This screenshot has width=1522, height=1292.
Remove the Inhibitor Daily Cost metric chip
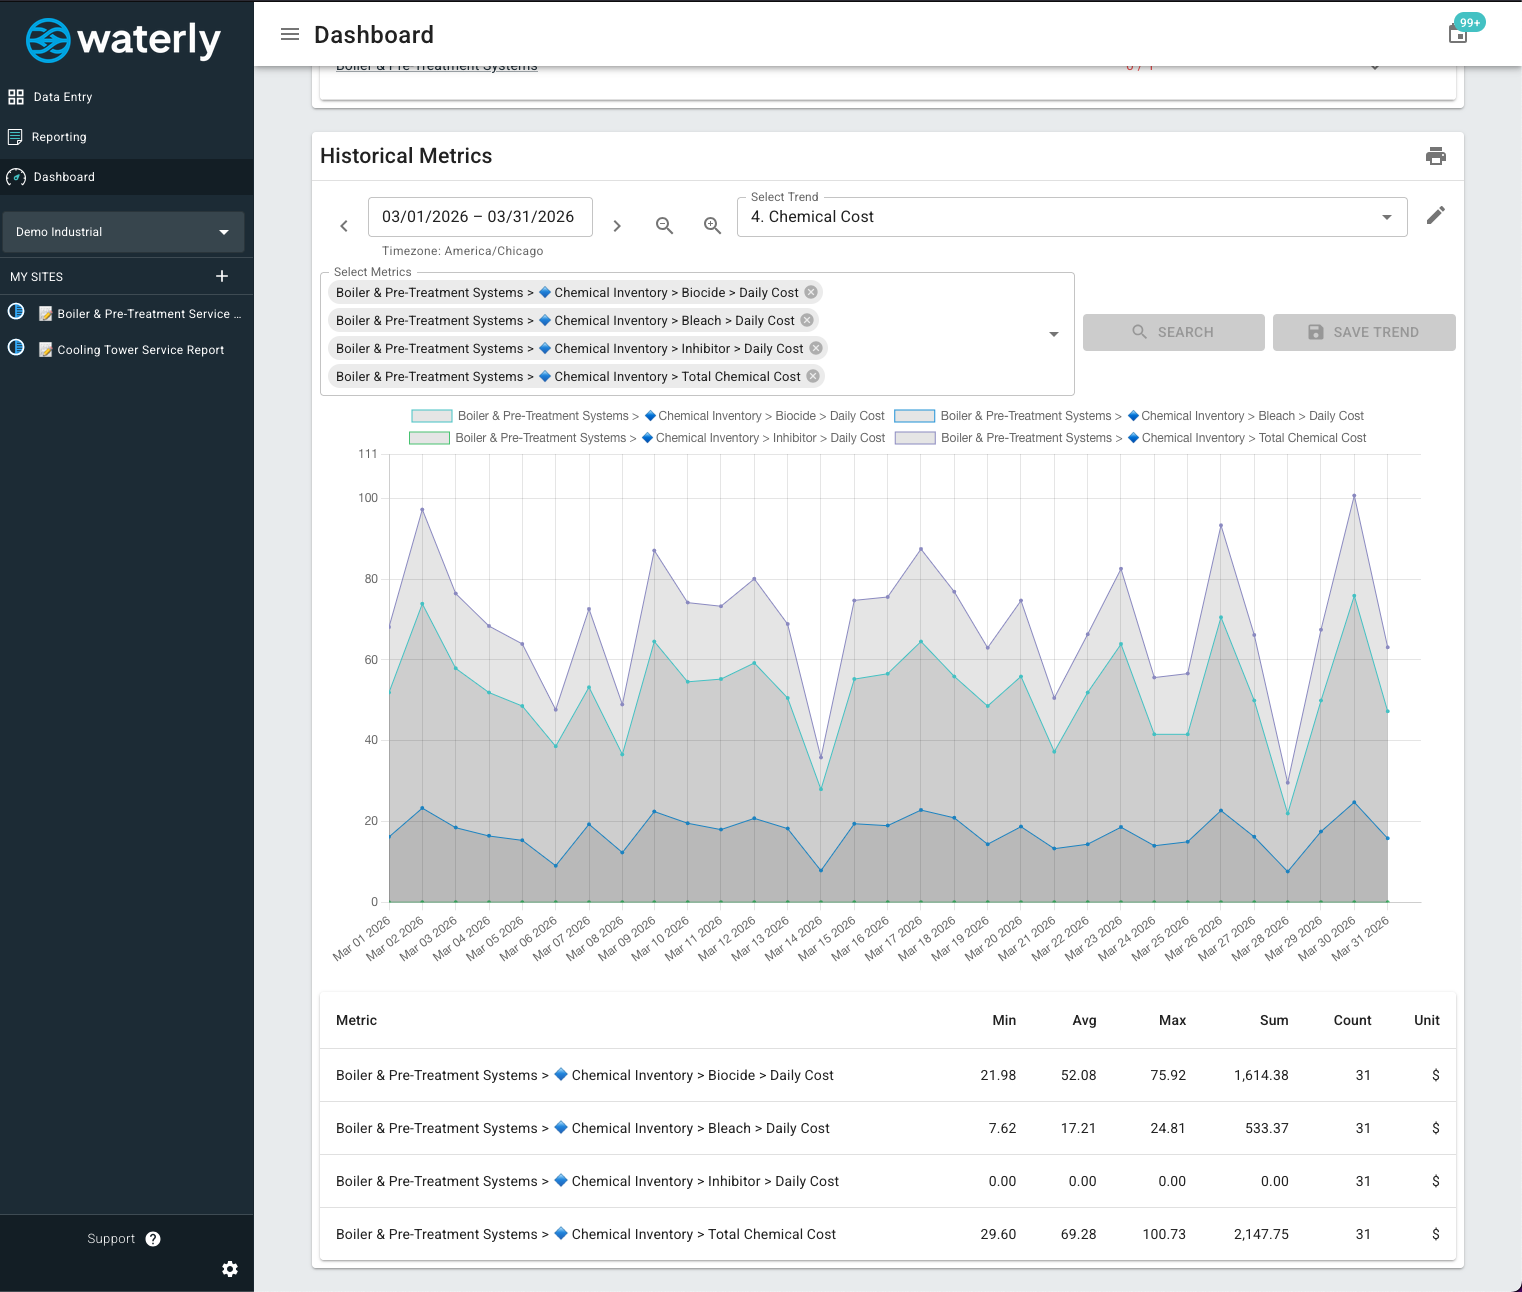(x=816, y=348)
